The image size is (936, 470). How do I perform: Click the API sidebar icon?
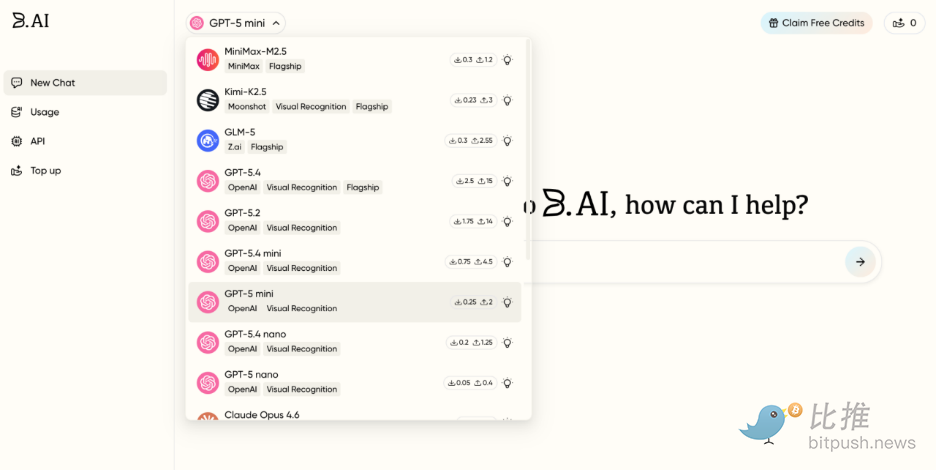pos(16,141)
